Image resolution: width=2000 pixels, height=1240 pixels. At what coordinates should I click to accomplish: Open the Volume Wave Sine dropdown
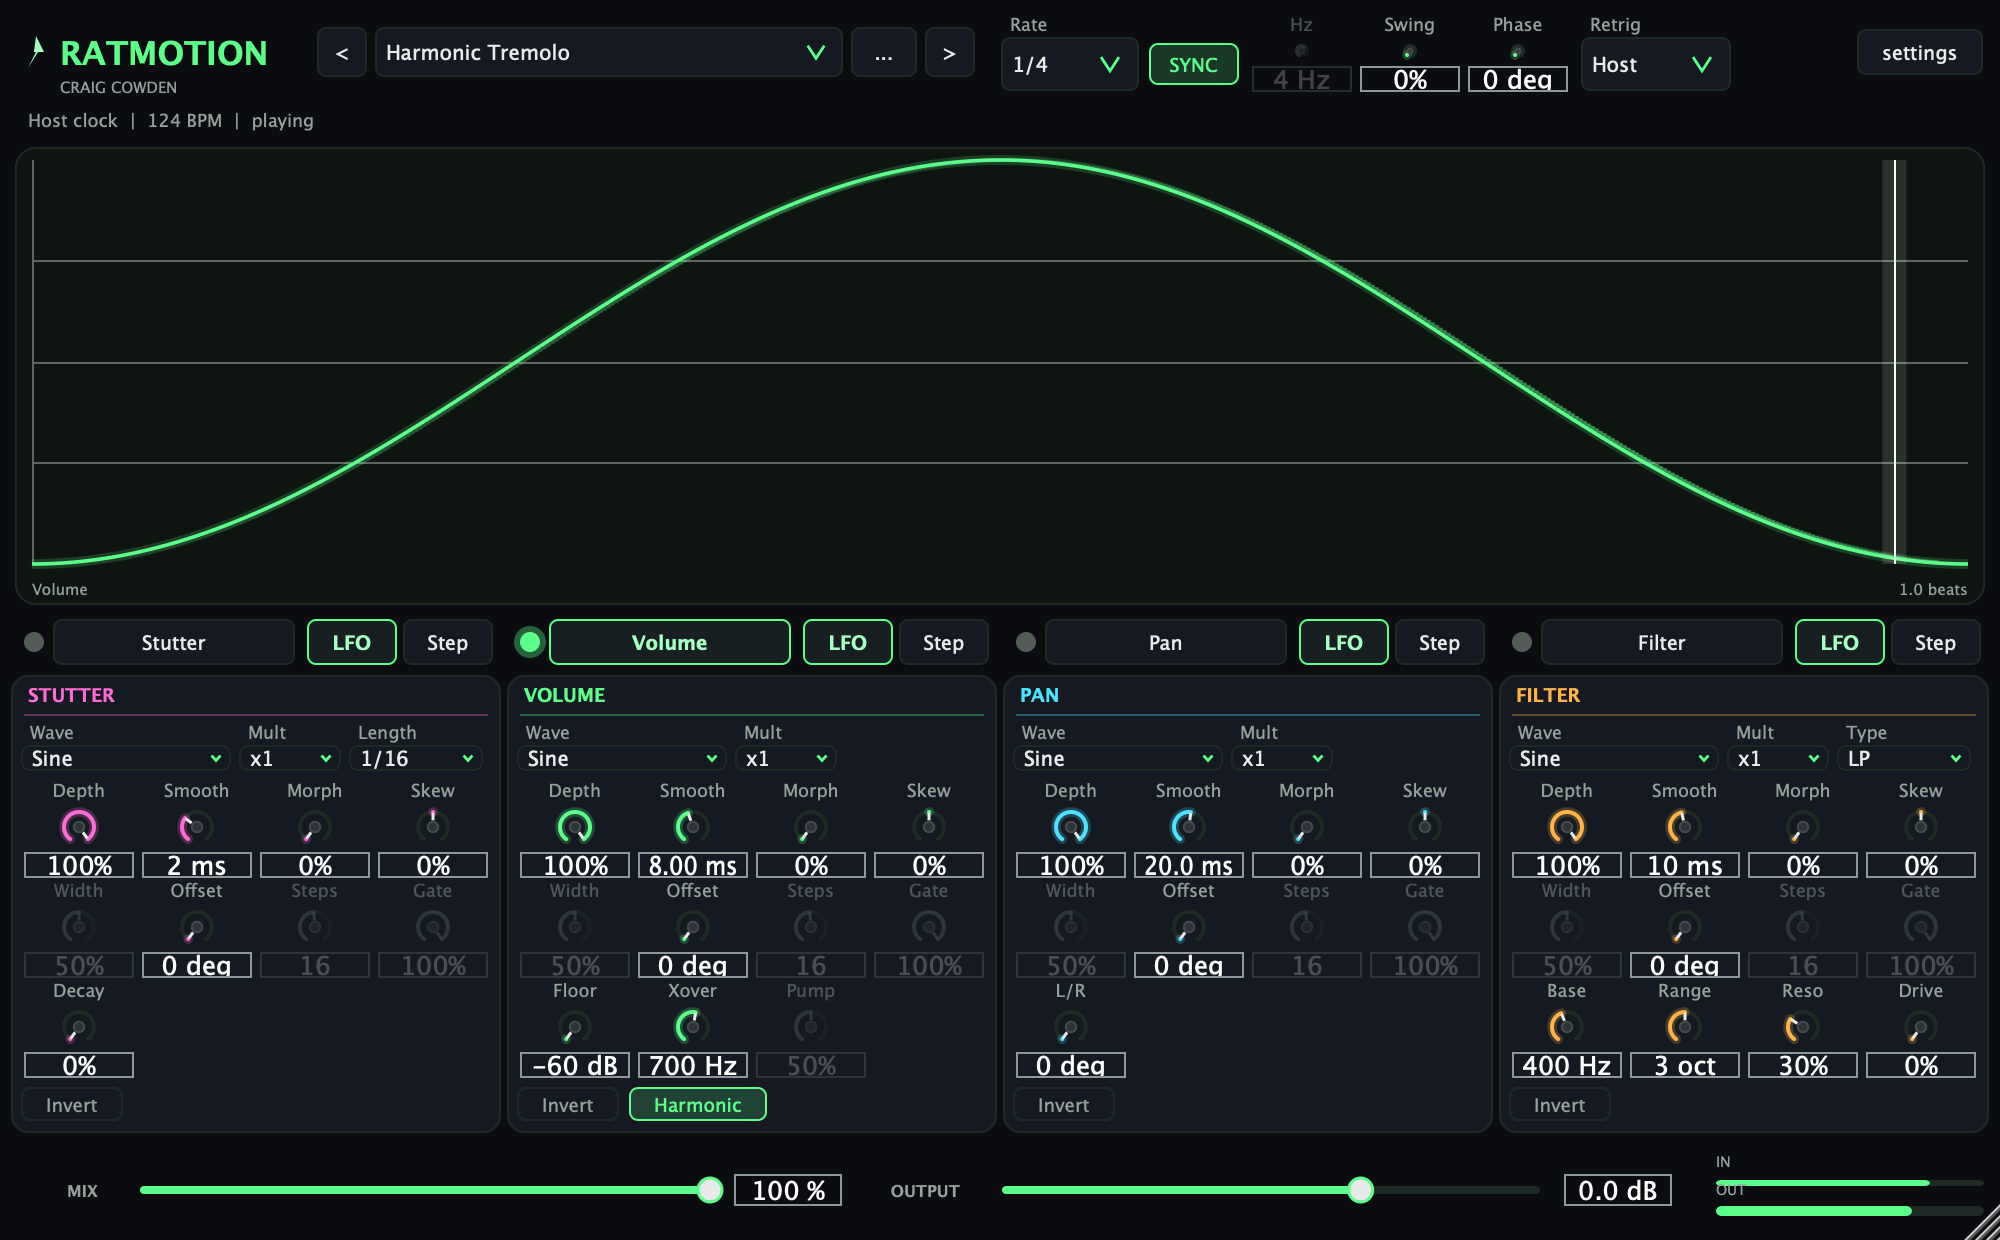pos(622,759)
